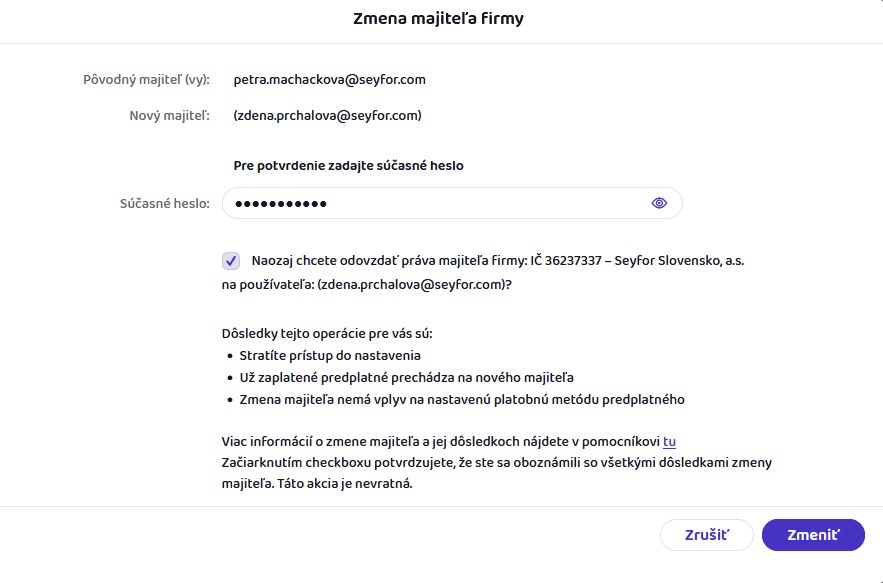Click the "Už zaplatené predplatné" bullet text
This screenshot has width=883, height=583.
(406, 378)
